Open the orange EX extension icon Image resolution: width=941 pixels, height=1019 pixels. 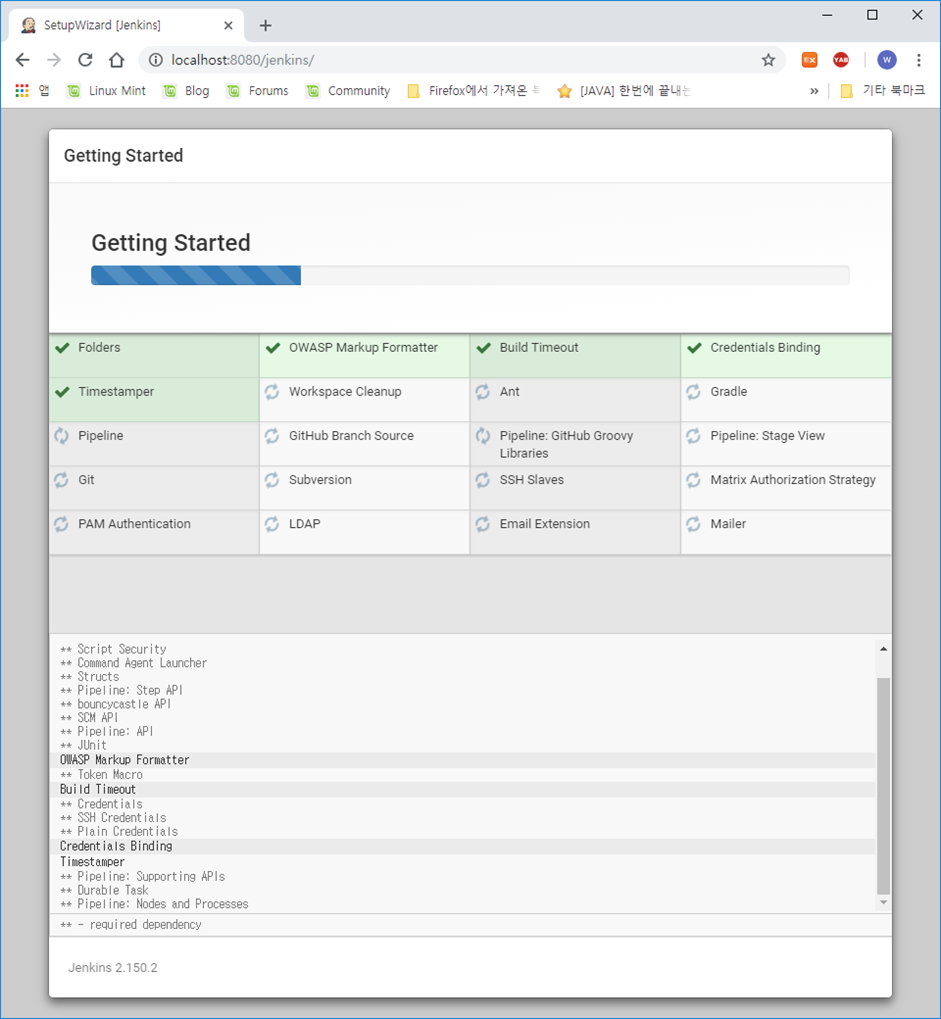click(809, 60)
